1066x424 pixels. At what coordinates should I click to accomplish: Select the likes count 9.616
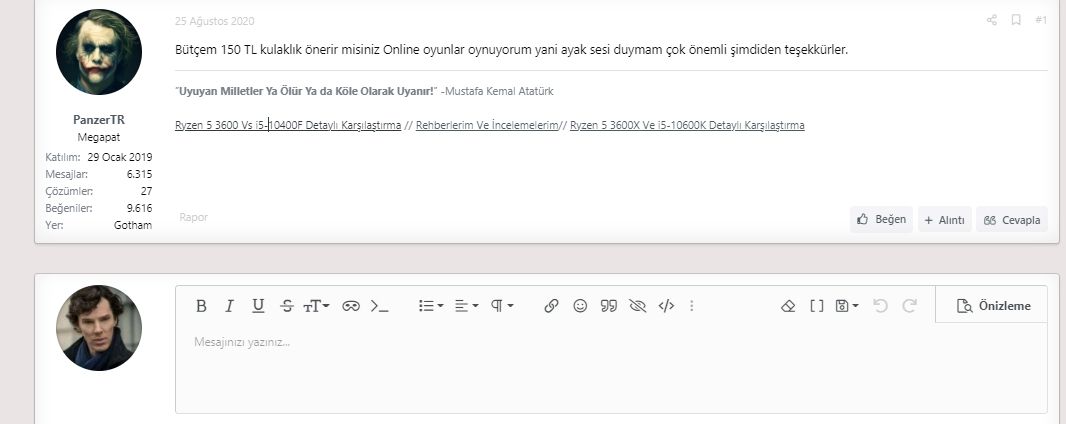pyautogui.click(x=139, y=208)
